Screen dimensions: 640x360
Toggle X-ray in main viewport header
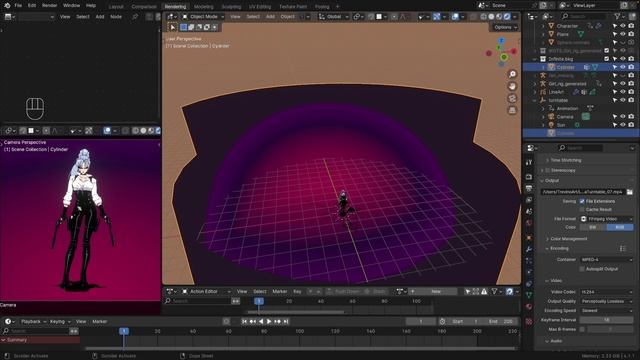[473, 17]
